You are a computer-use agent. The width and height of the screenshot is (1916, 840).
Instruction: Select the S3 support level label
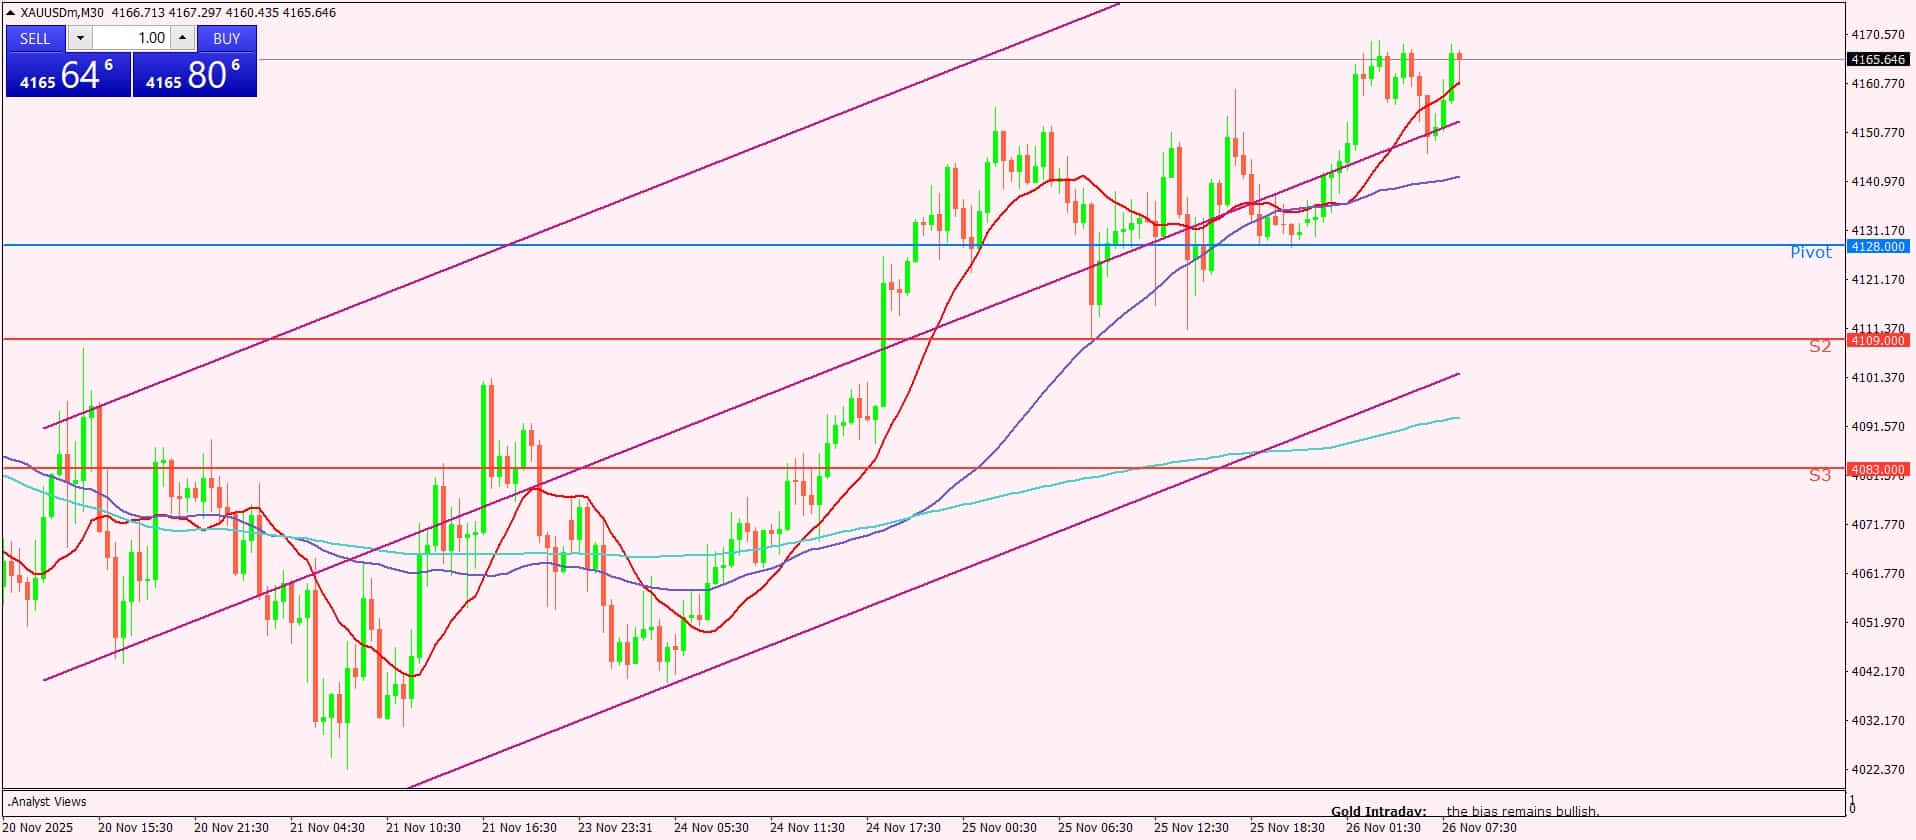click(x=1819, y=475)
